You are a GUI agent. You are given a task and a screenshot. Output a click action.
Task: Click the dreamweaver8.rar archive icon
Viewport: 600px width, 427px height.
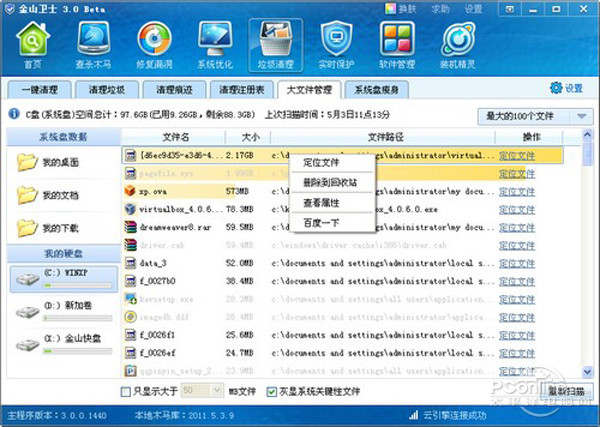130,227
